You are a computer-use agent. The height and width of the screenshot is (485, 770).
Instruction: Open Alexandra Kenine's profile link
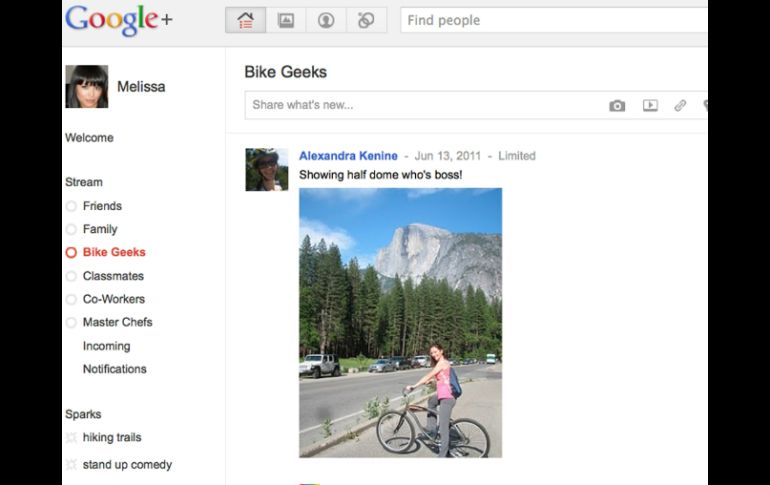[x=347, y=156]
